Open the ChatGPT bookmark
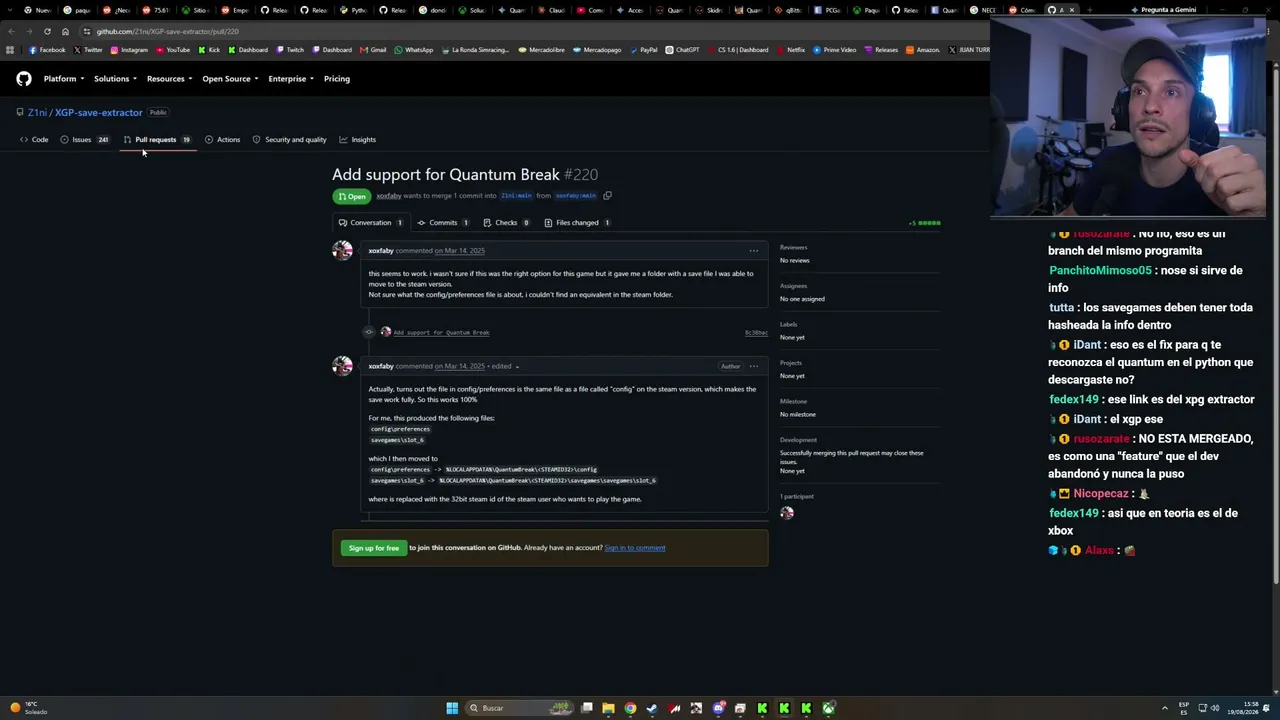1280x720 pixels. [x=683, y=50]
